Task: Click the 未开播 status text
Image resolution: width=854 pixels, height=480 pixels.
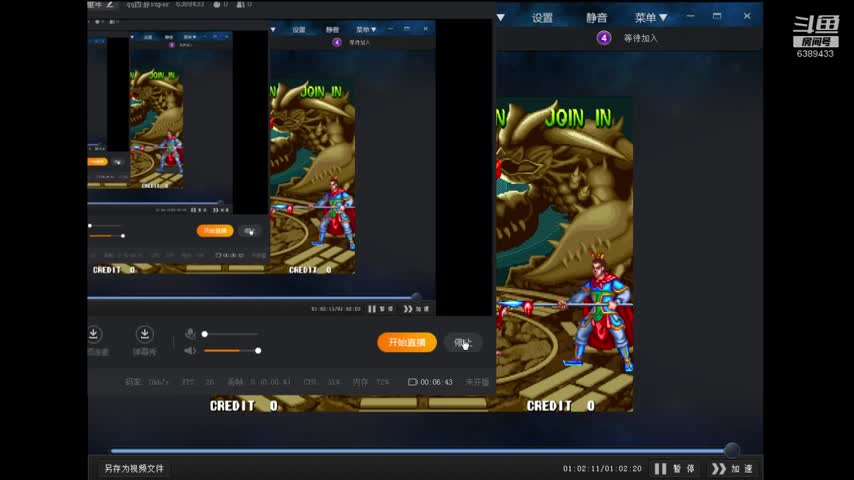Action: [477, 382]
